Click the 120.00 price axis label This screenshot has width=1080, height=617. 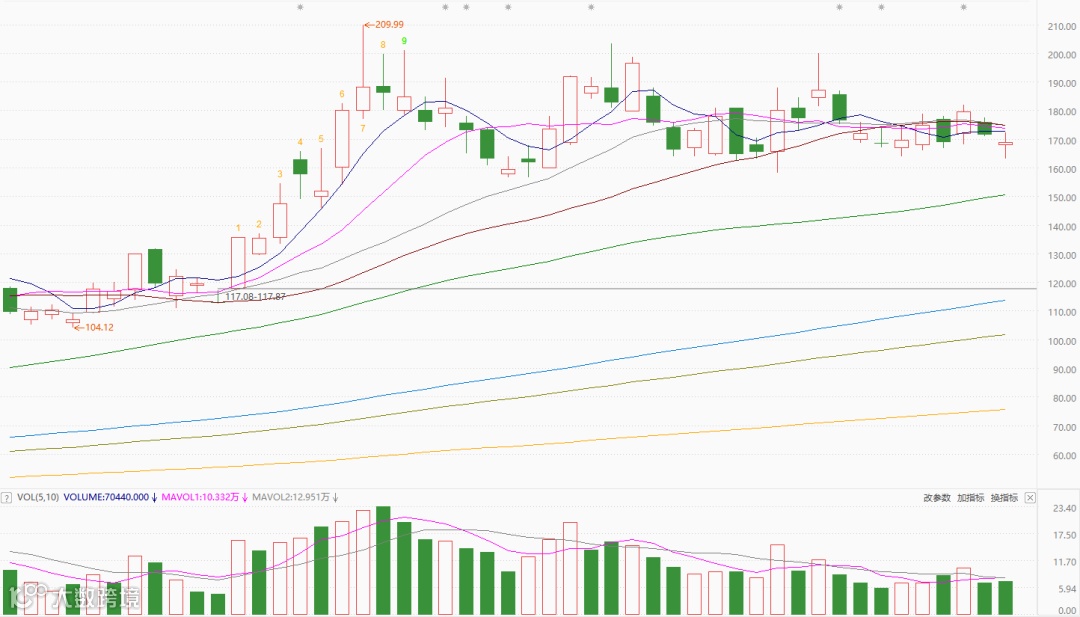(1061, 284)
